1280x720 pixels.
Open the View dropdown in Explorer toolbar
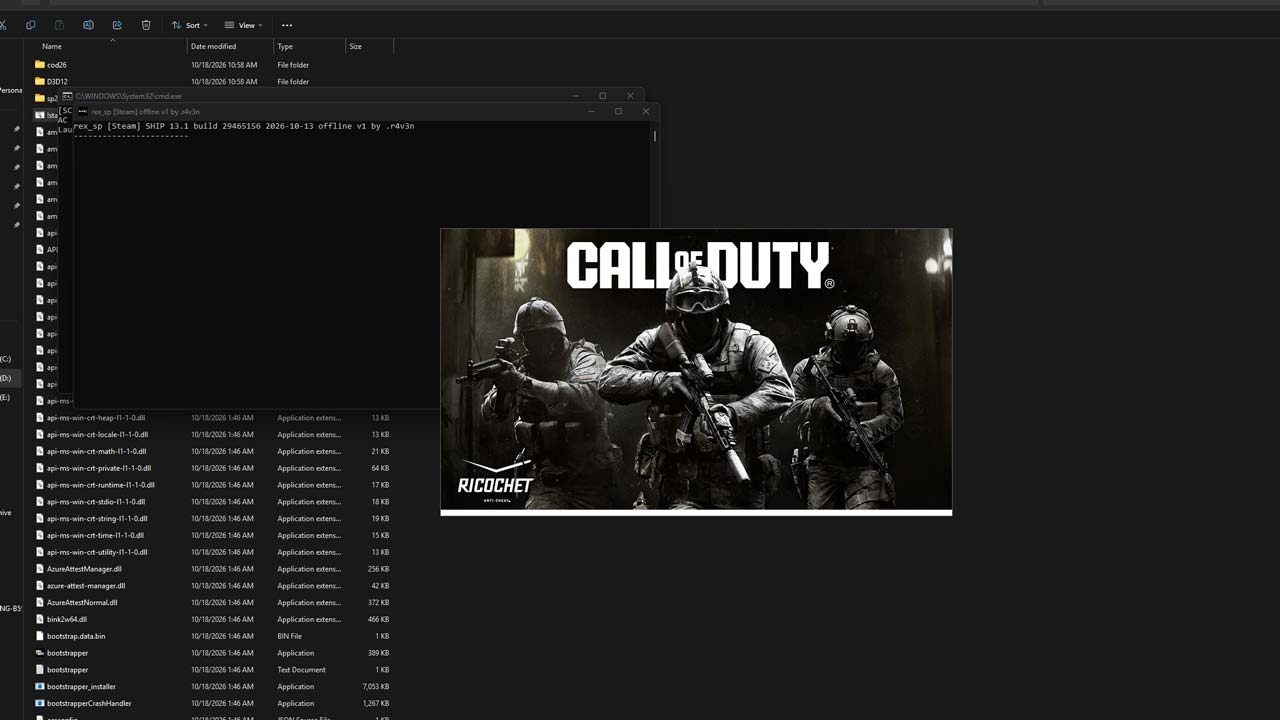[243, 25]
